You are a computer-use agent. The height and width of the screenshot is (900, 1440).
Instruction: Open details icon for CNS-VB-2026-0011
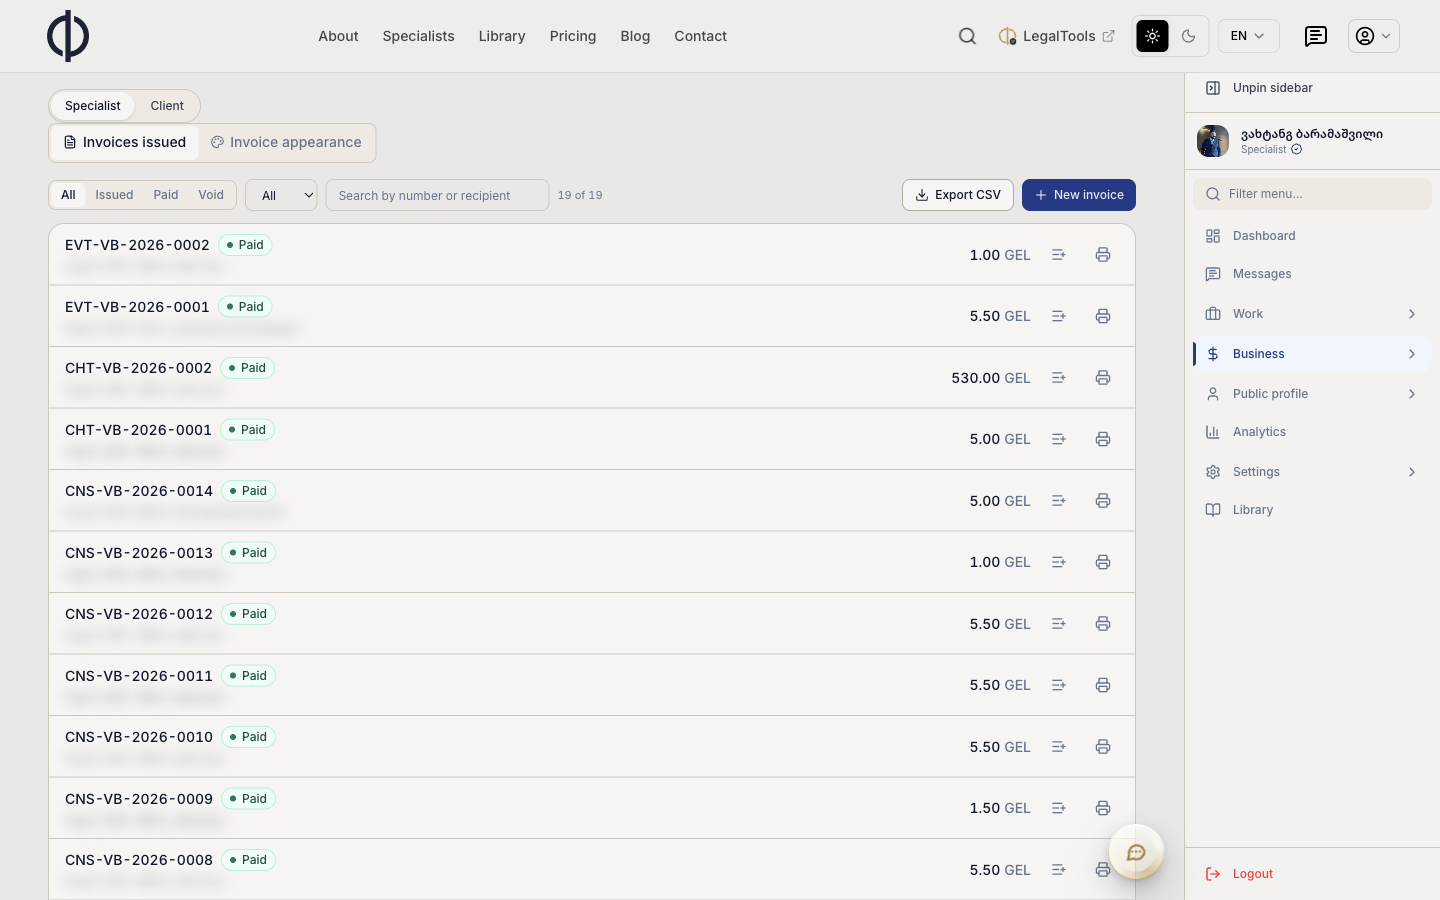[1059, 685]
